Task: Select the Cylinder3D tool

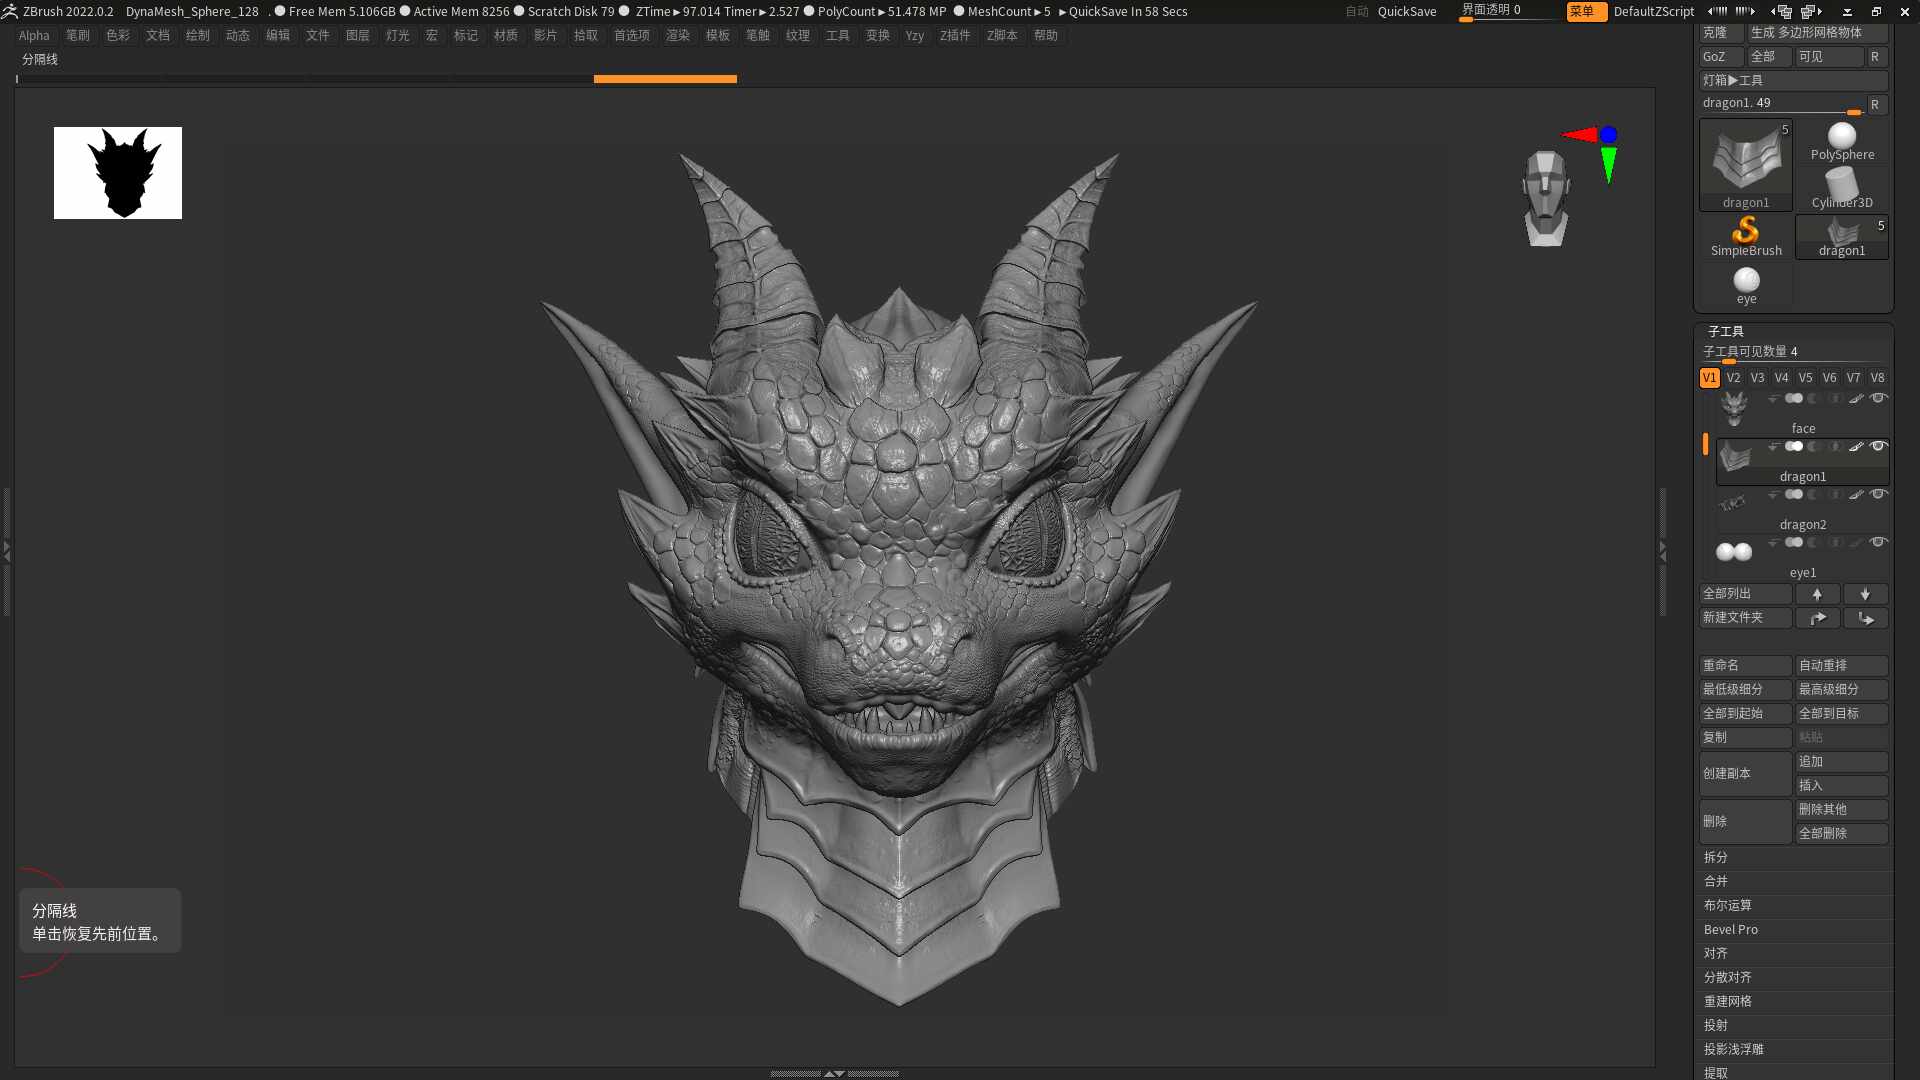Action: pyautogui.click(x=1842, y=189)
